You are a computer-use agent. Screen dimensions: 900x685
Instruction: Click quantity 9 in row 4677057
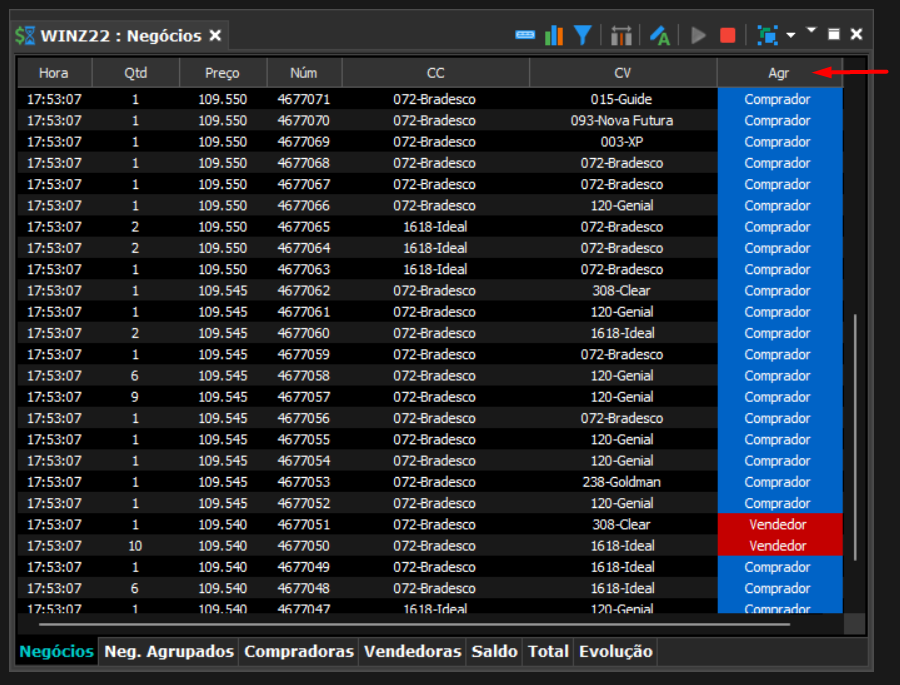point(135,397)
